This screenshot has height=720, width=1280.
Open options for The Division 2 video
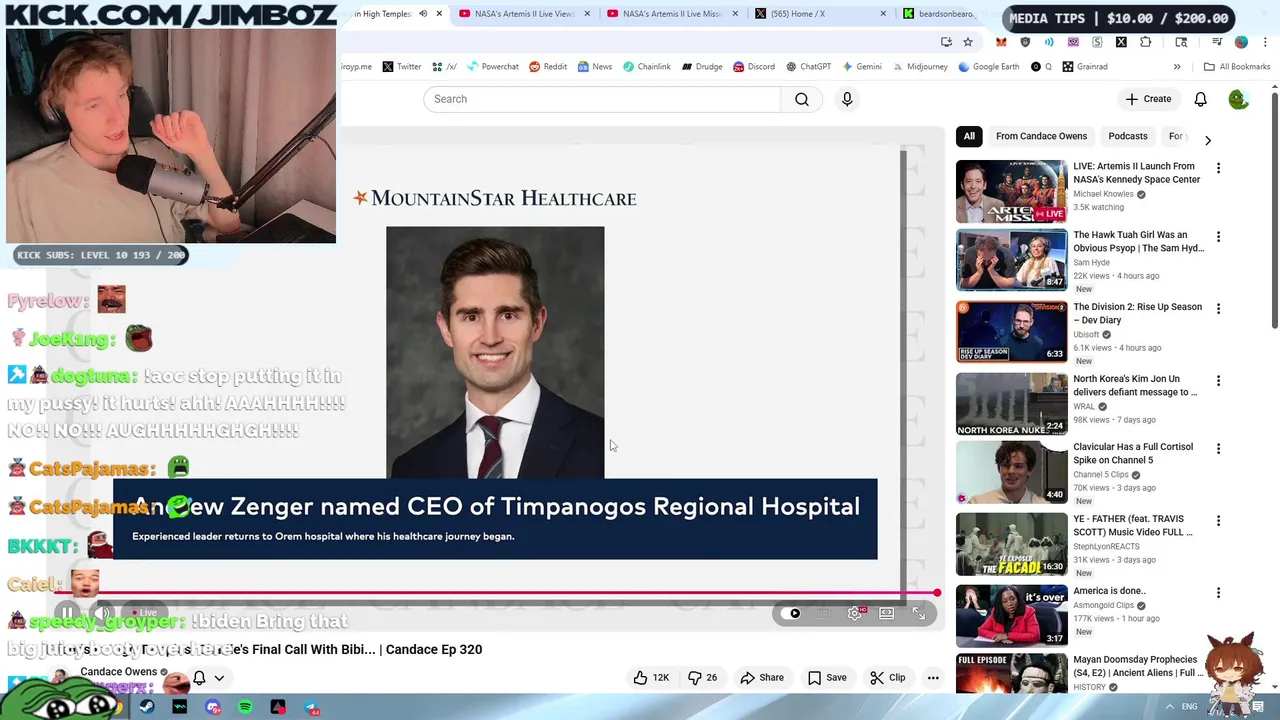1218,309
